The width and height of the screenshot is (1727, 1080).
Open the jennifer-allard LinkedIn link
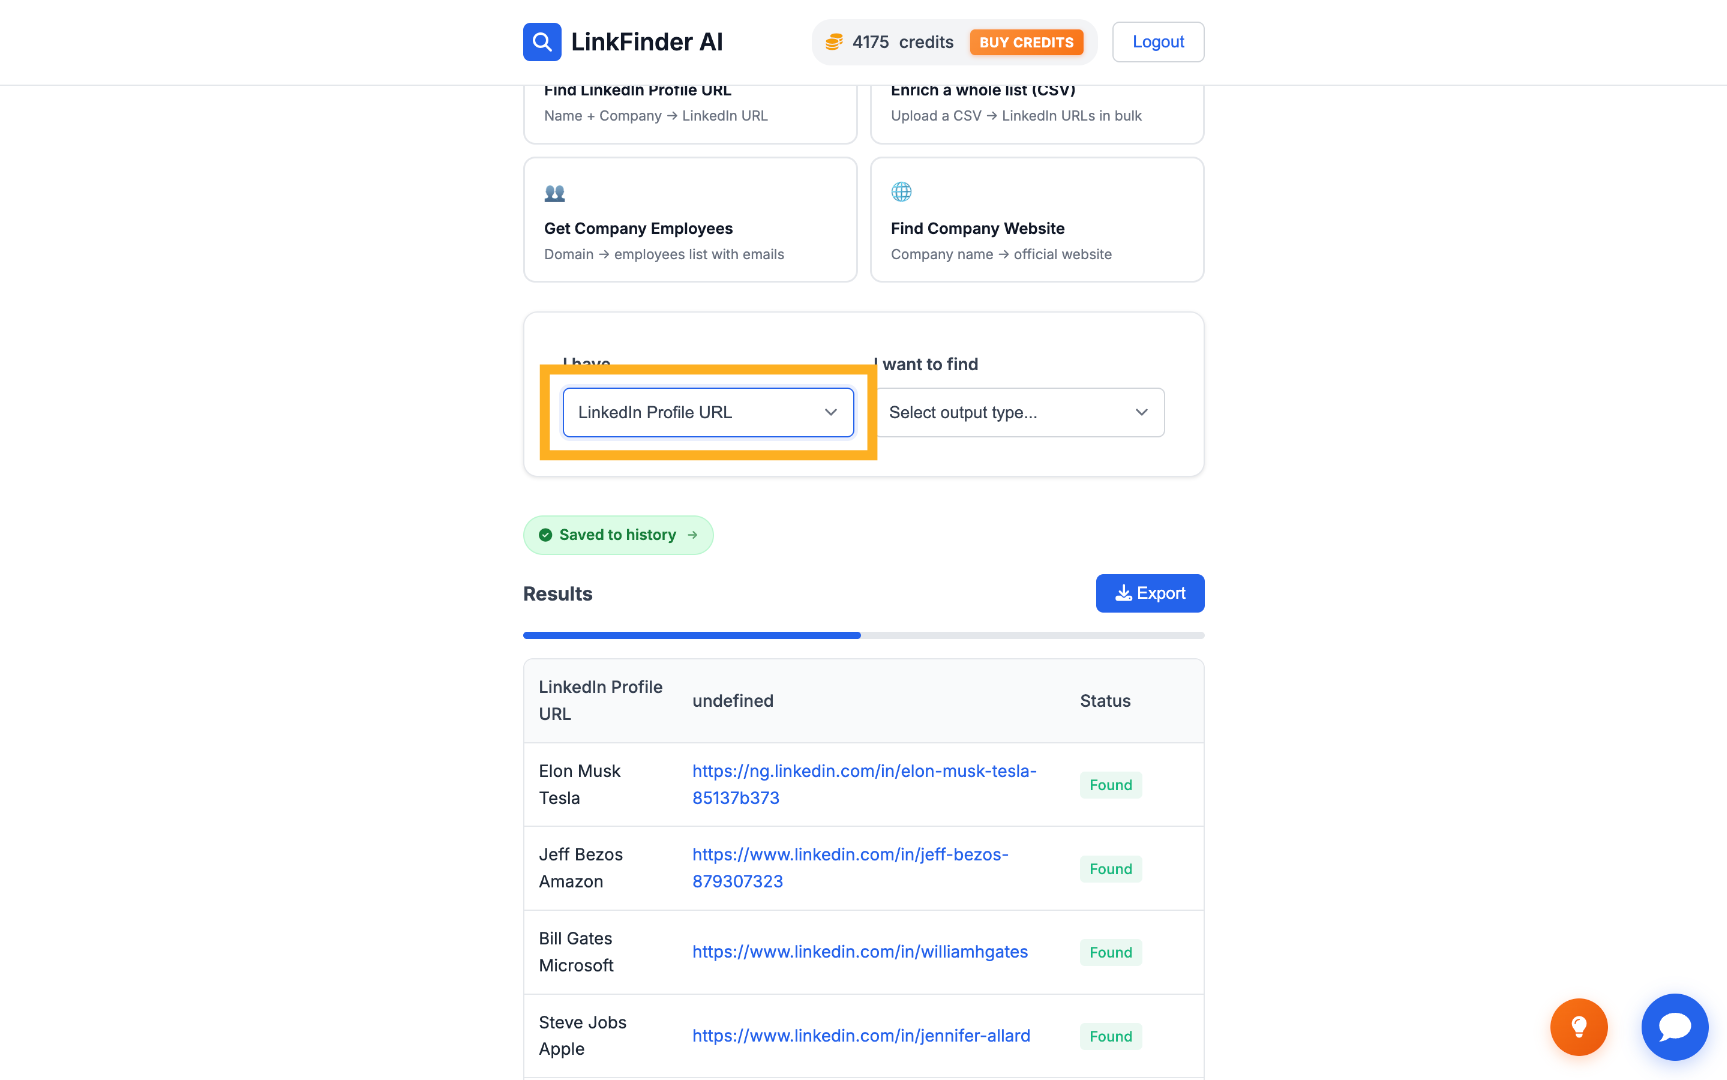tap(861, 1036)
